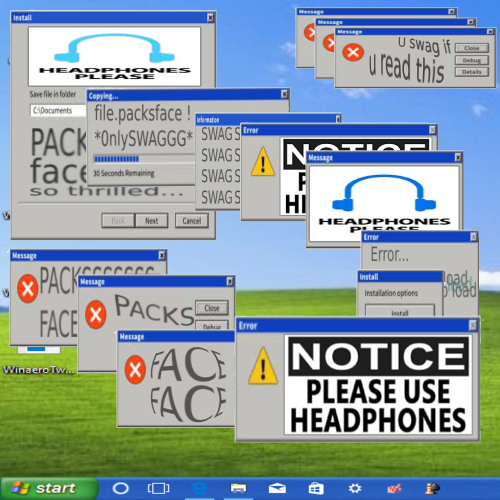Click Close in the 'U swag if' Message dialog
Image resolution: width=500 pixels, height=500 pixels.
pos(472,48)
